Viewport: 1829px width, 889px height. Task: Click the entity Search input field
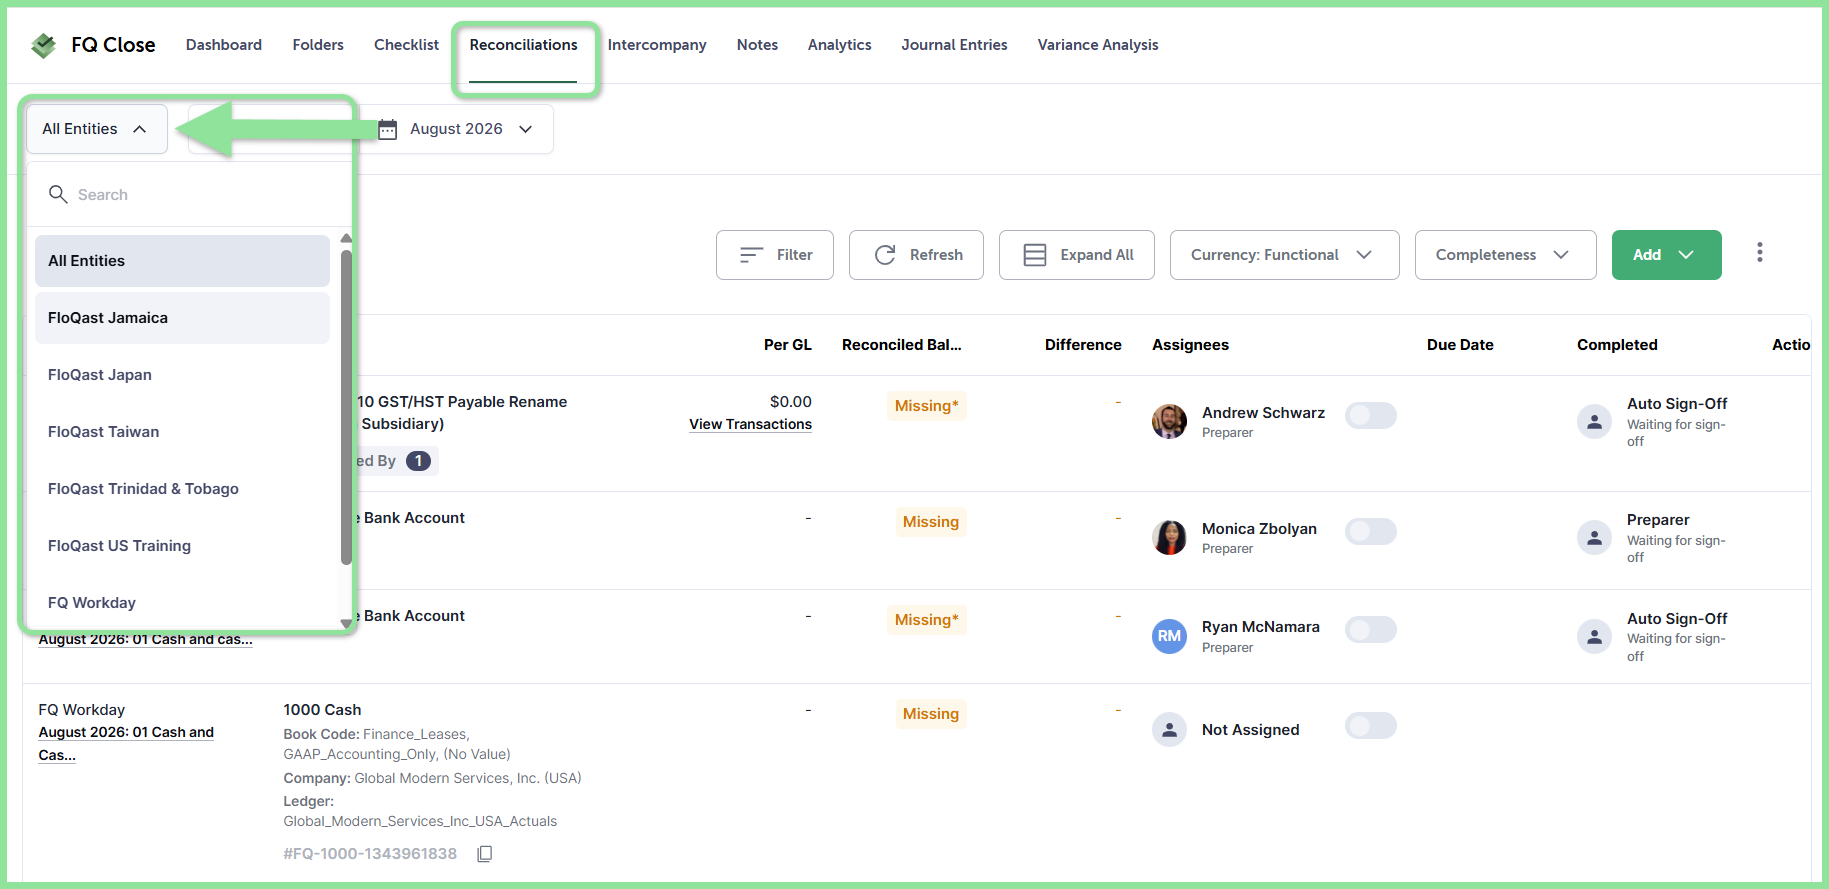coord(190,195)
